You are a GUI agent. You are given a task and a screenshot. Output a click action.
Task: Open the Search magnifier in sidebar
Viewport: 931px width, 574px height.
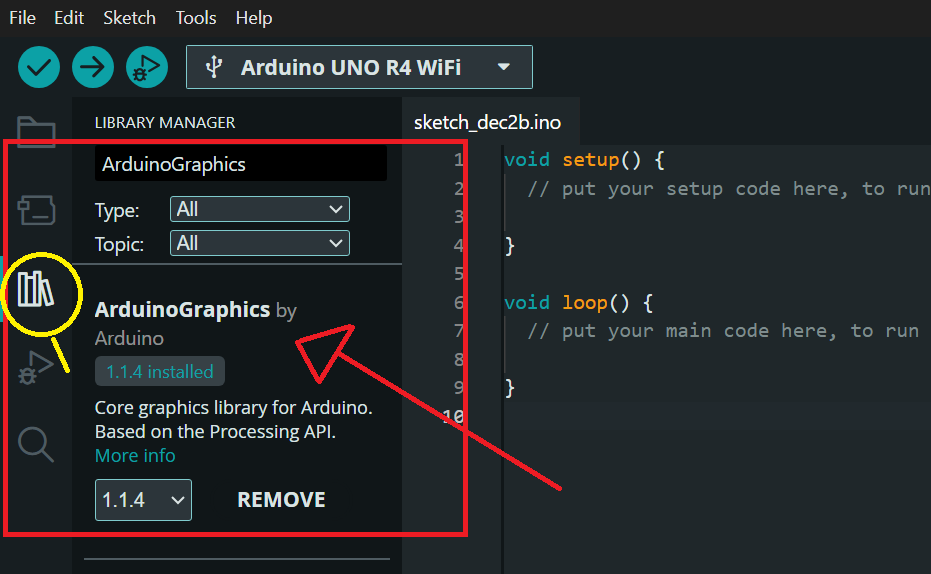pyautogui.click(x=36, y=444)
